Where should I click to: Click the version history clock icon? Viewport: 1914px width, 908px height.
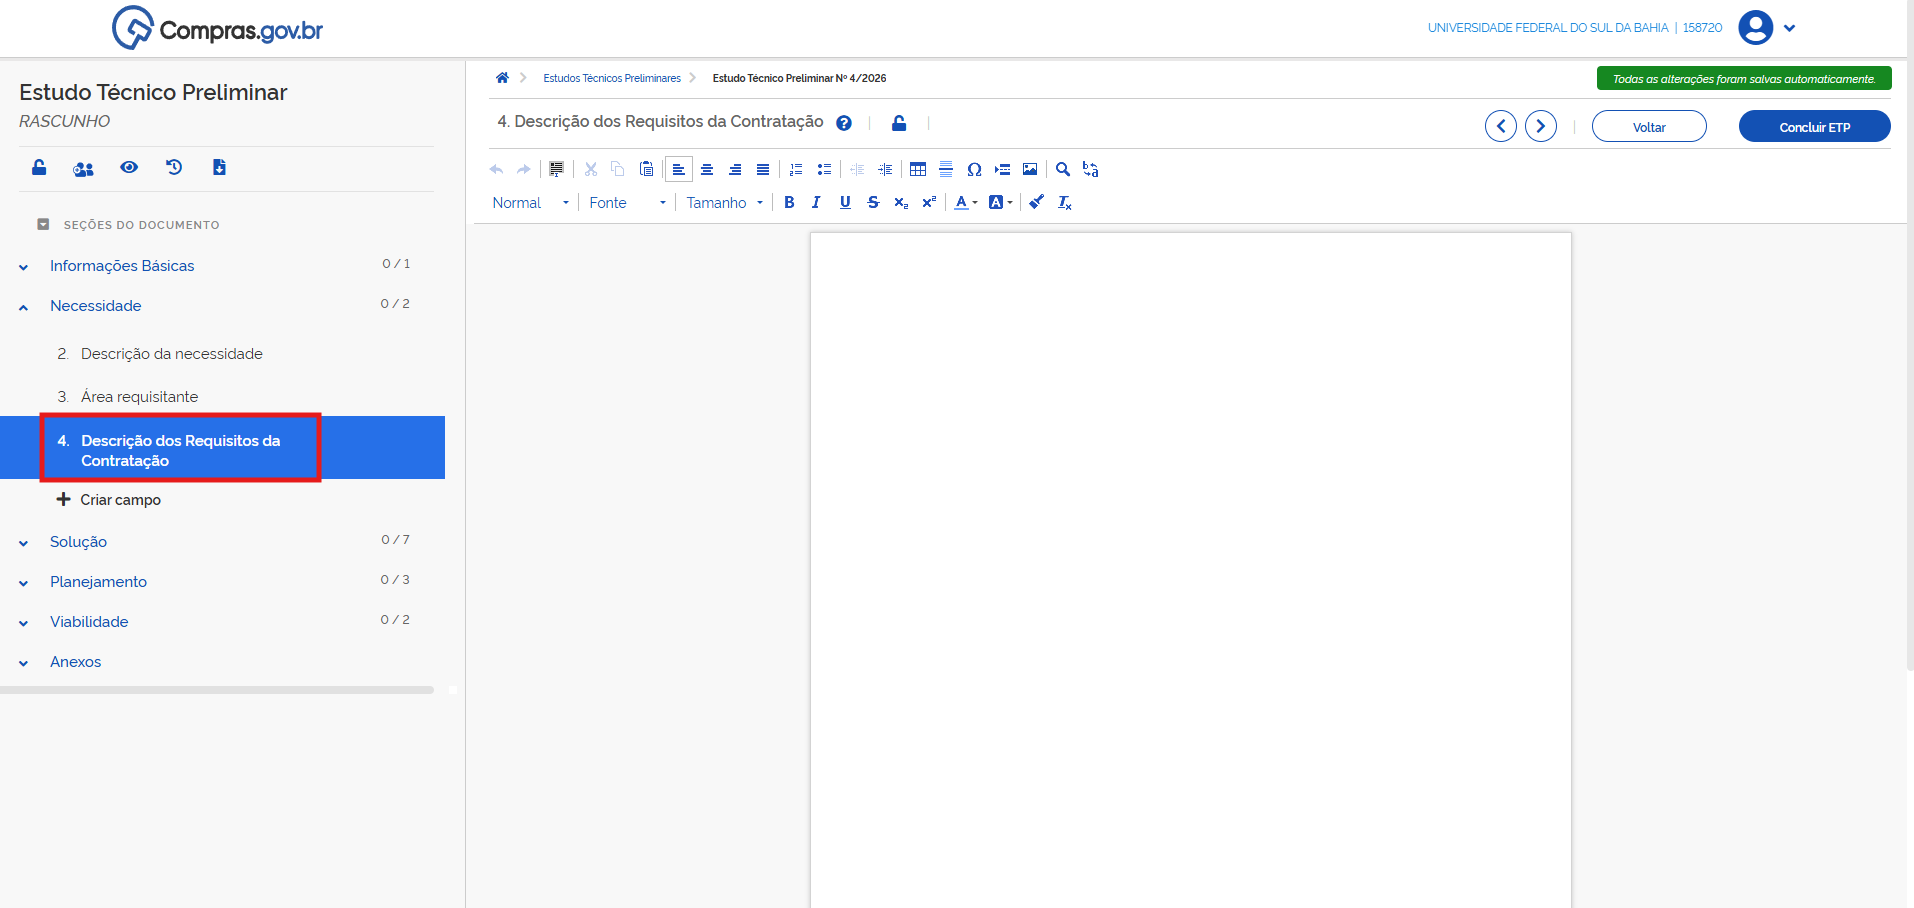174,167
